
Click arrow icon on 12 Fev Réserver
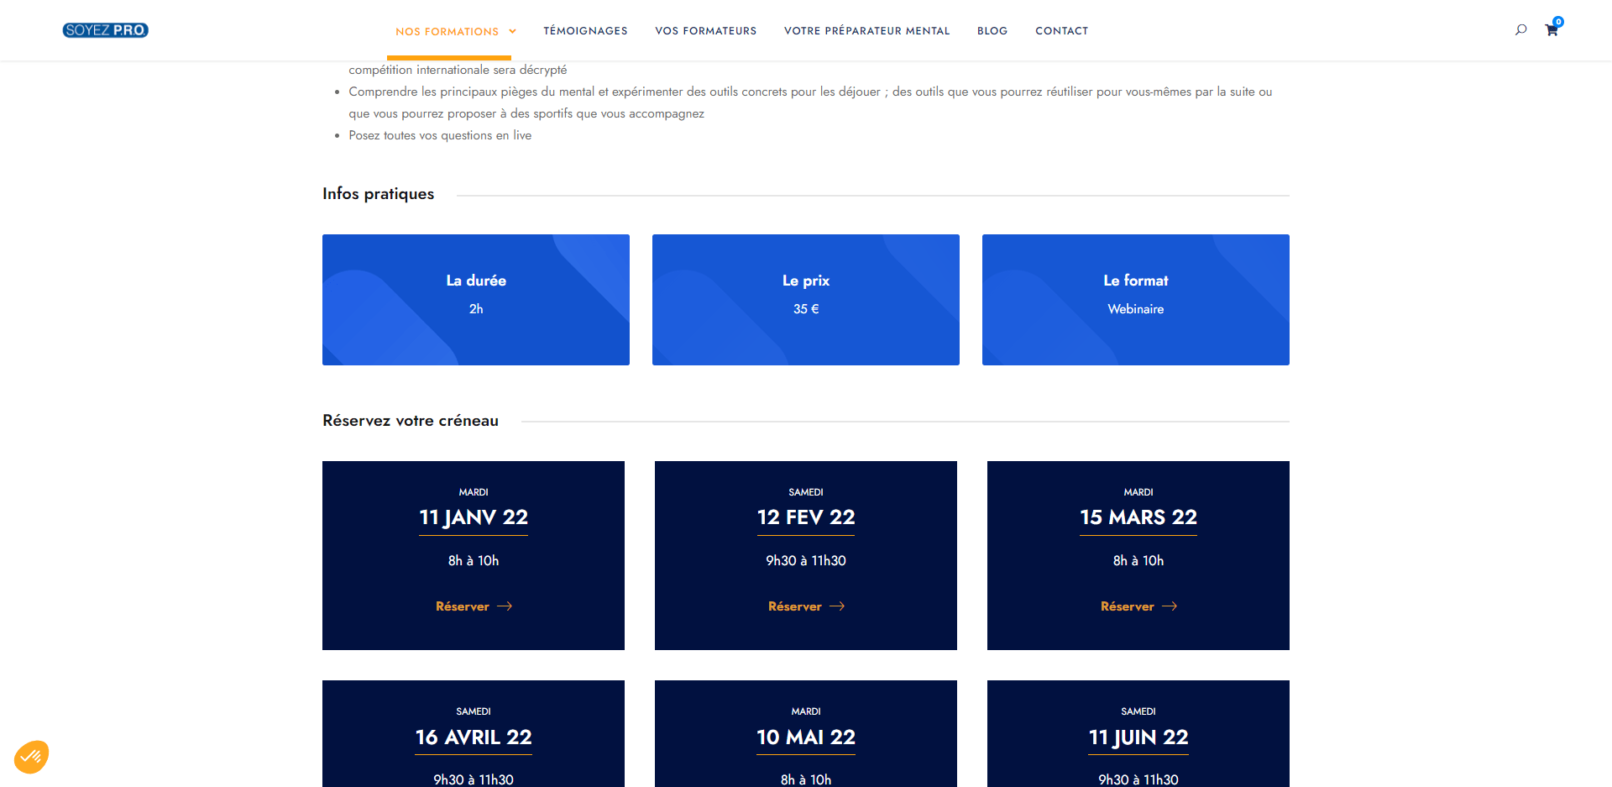point(837,606)
